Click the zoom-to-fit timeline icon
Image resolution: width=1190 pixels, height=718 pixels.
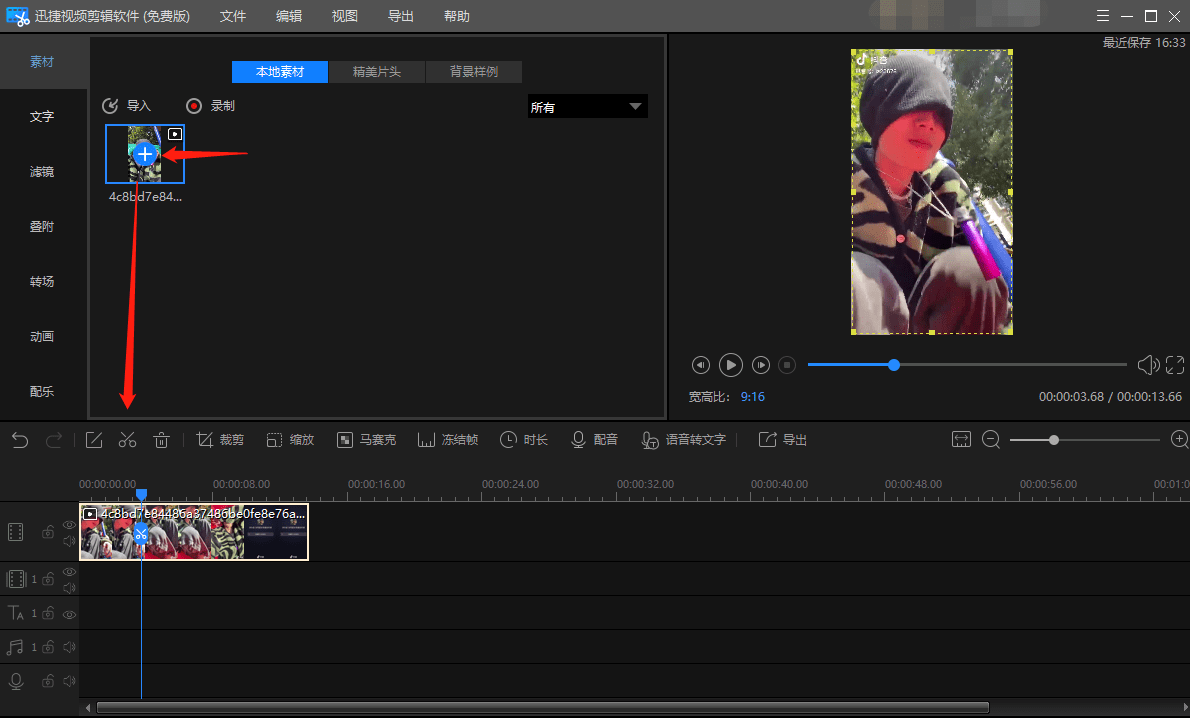961,439
